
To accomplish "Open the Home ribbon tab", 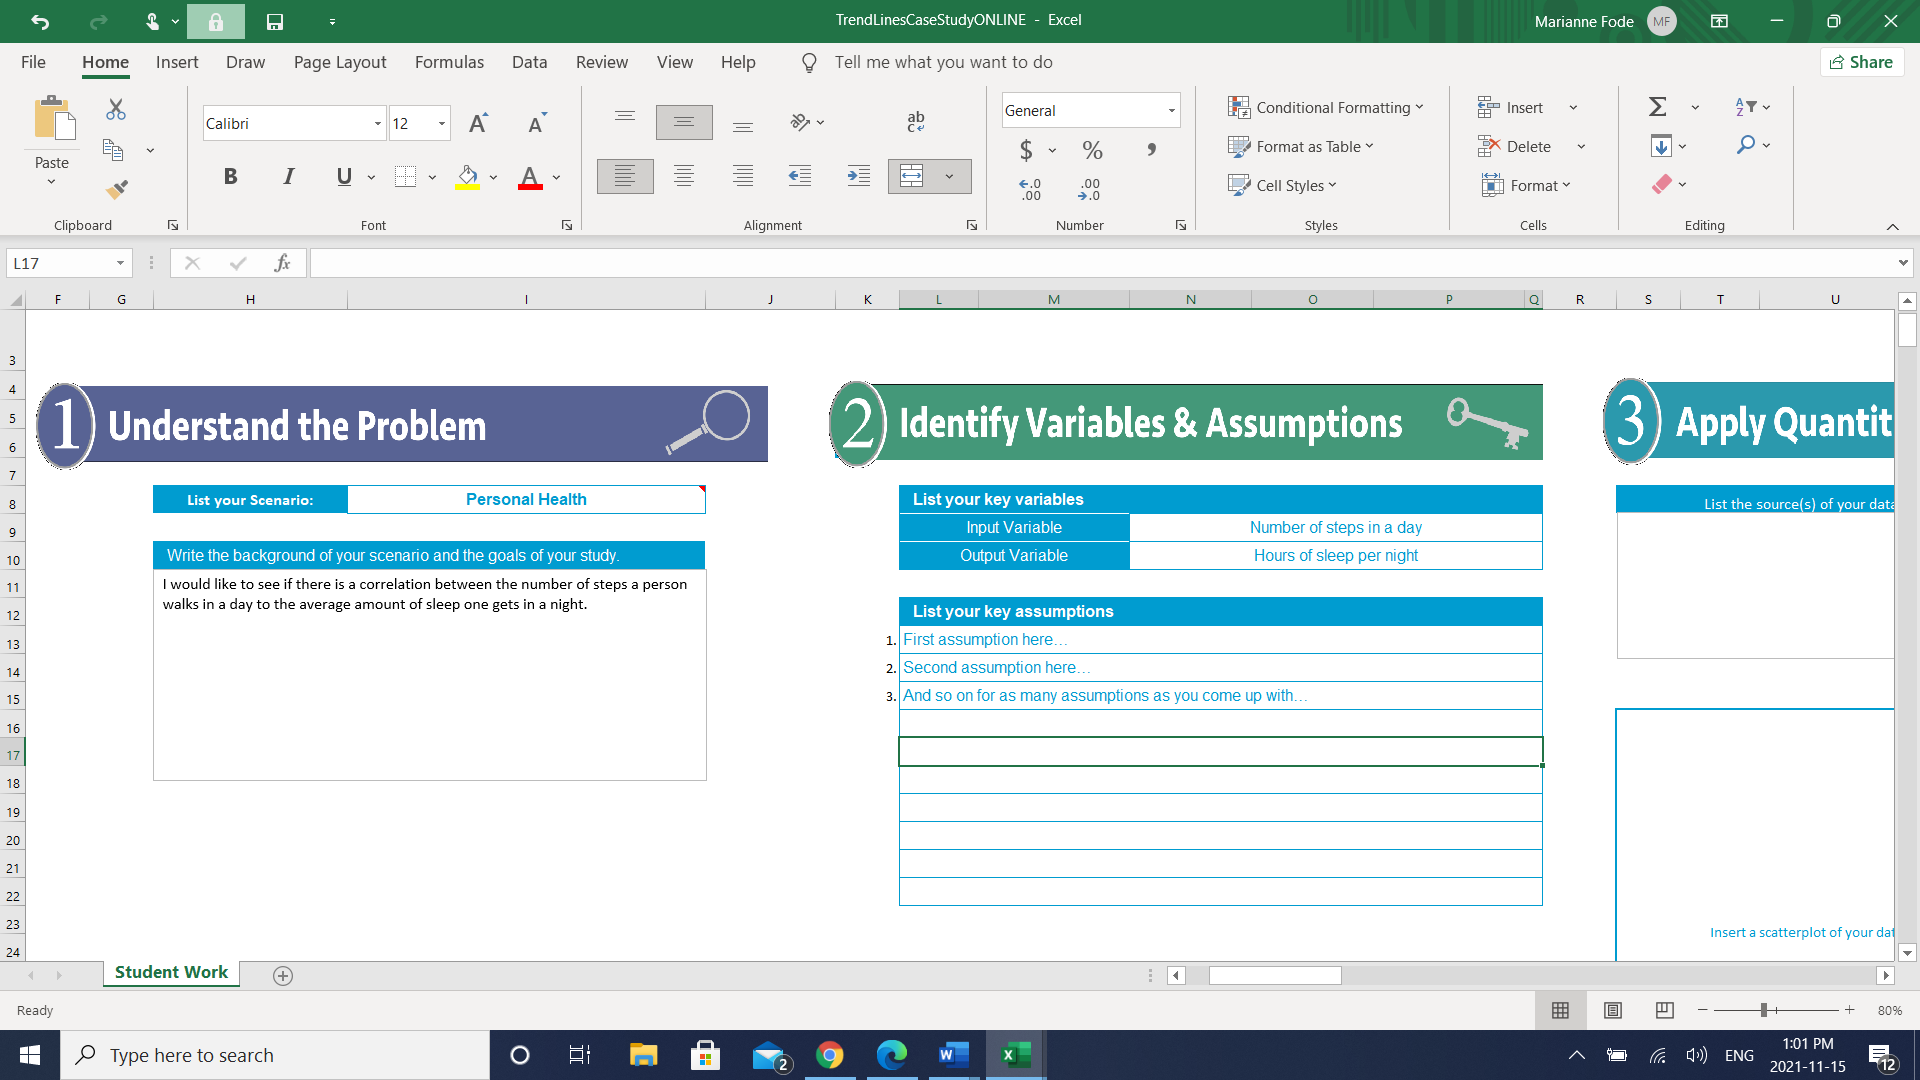I will coord(105,62).
